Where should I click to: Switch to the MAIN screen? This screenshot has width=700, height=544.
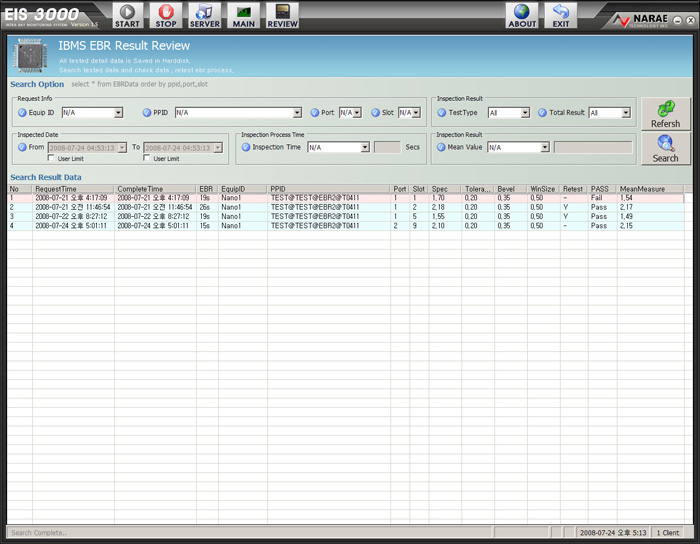pyautogui.click(x=244, y=16)
